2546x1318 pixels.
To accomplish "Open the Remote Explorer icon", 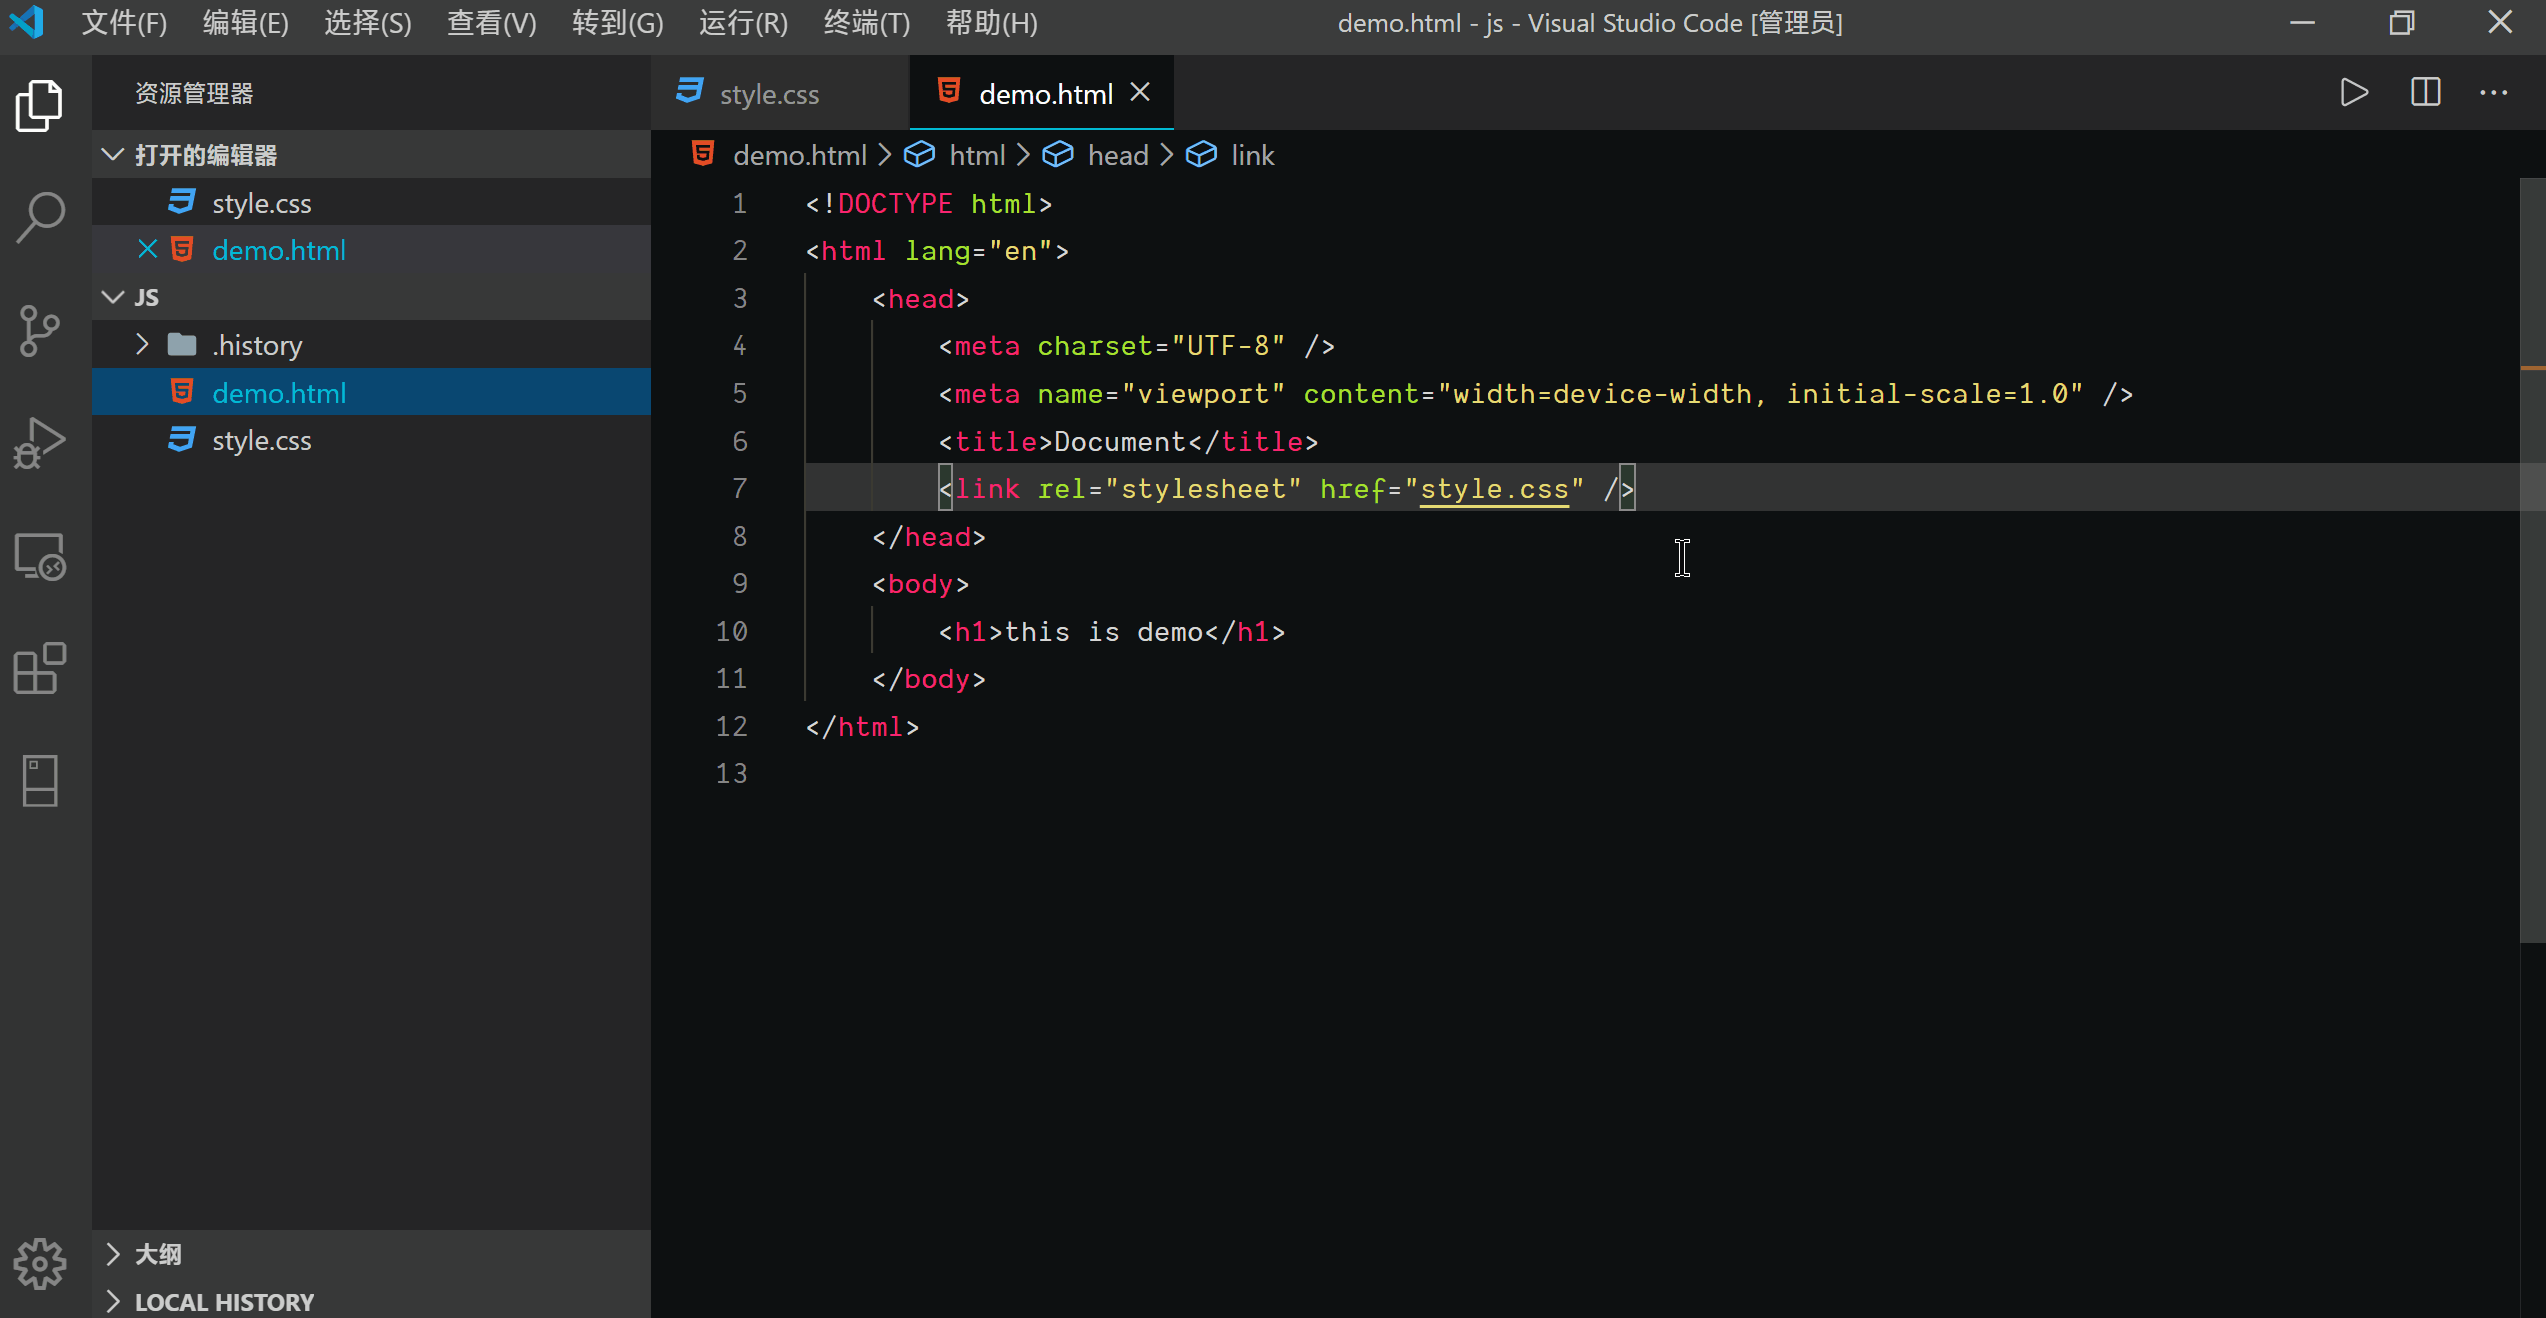I will [x=40, y=556].
